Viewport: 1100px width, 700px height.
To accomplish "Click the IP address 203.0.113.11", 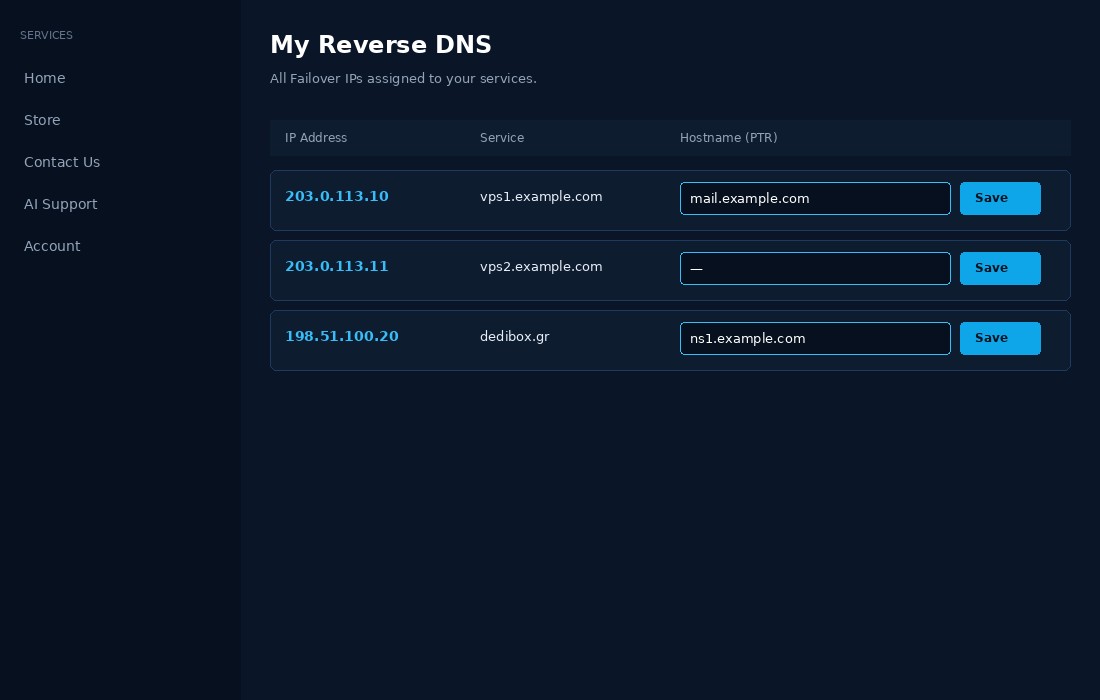I will (337, 267).
